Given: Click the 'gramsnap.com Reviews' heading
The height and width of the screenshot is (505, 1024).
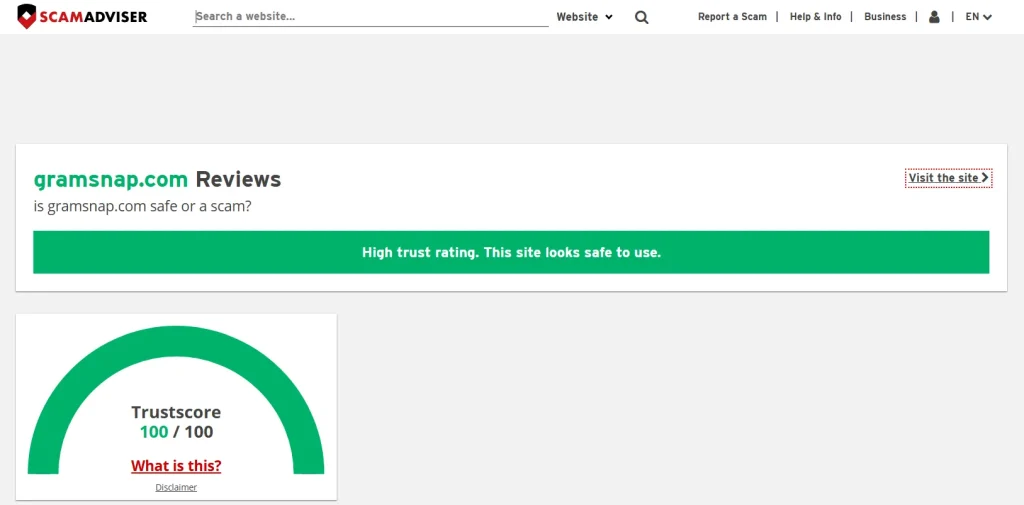Looking at the screenshot, I should (157, 179).
